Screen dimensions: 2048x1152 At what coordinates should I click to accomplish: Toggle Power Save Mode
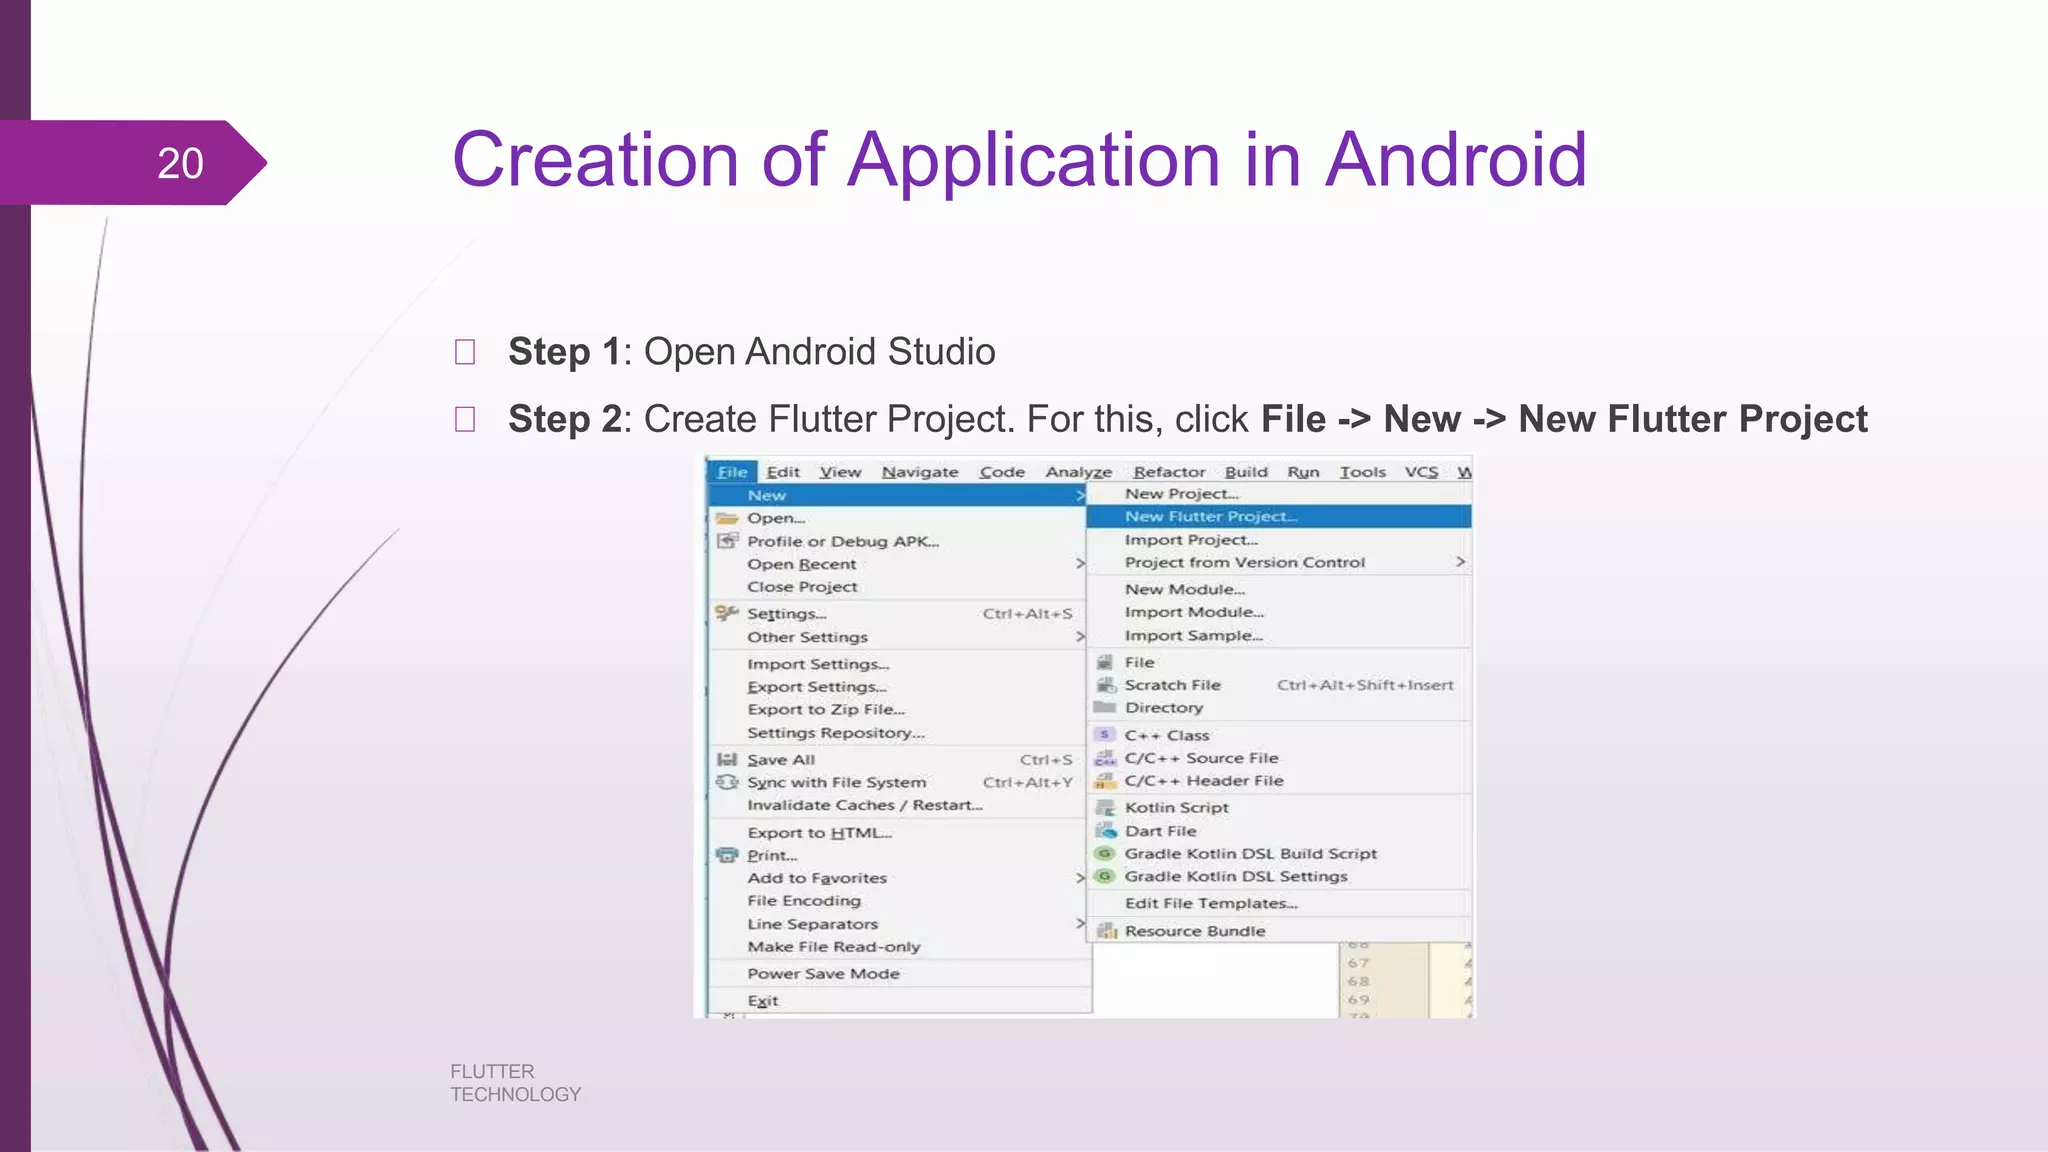tap(823, 974)
